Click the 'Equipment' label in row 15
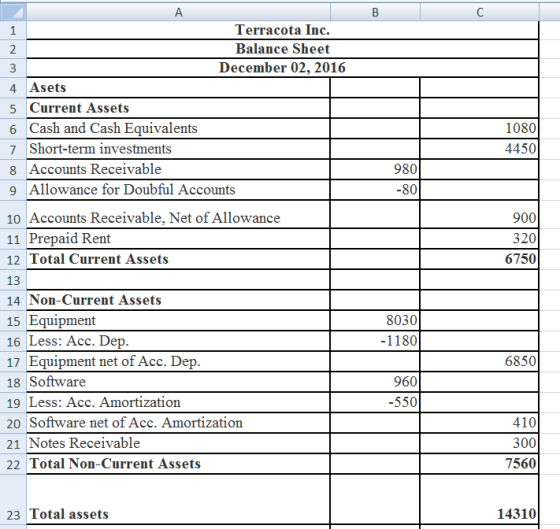This screenshot has width=560, height=529. (179, 320)
